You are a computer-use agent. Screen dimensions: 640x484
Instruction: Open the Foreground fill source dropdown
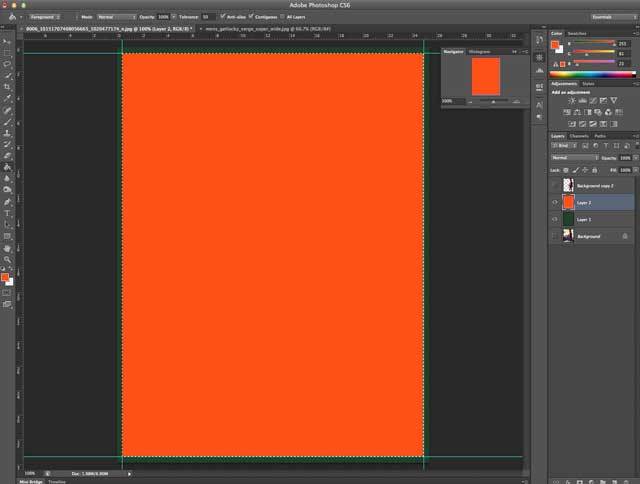tap(46, 17)
